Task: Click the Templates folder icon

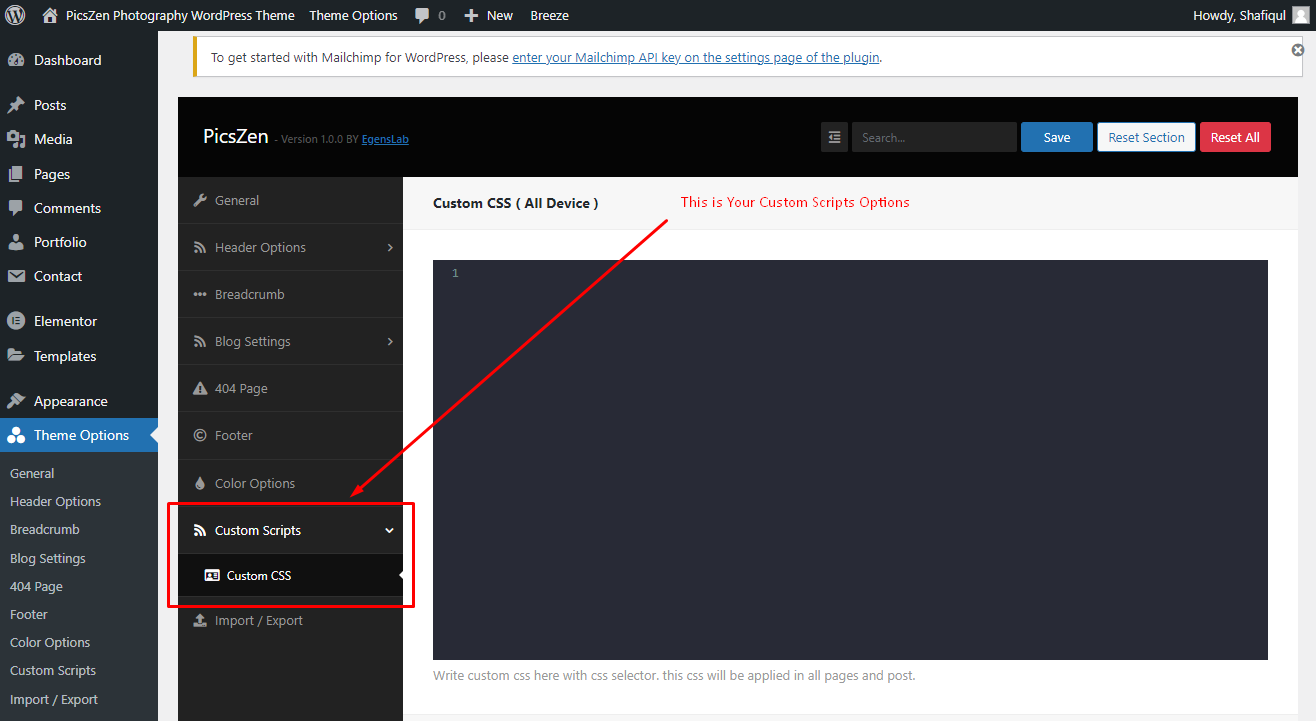Action: [16, 356]
